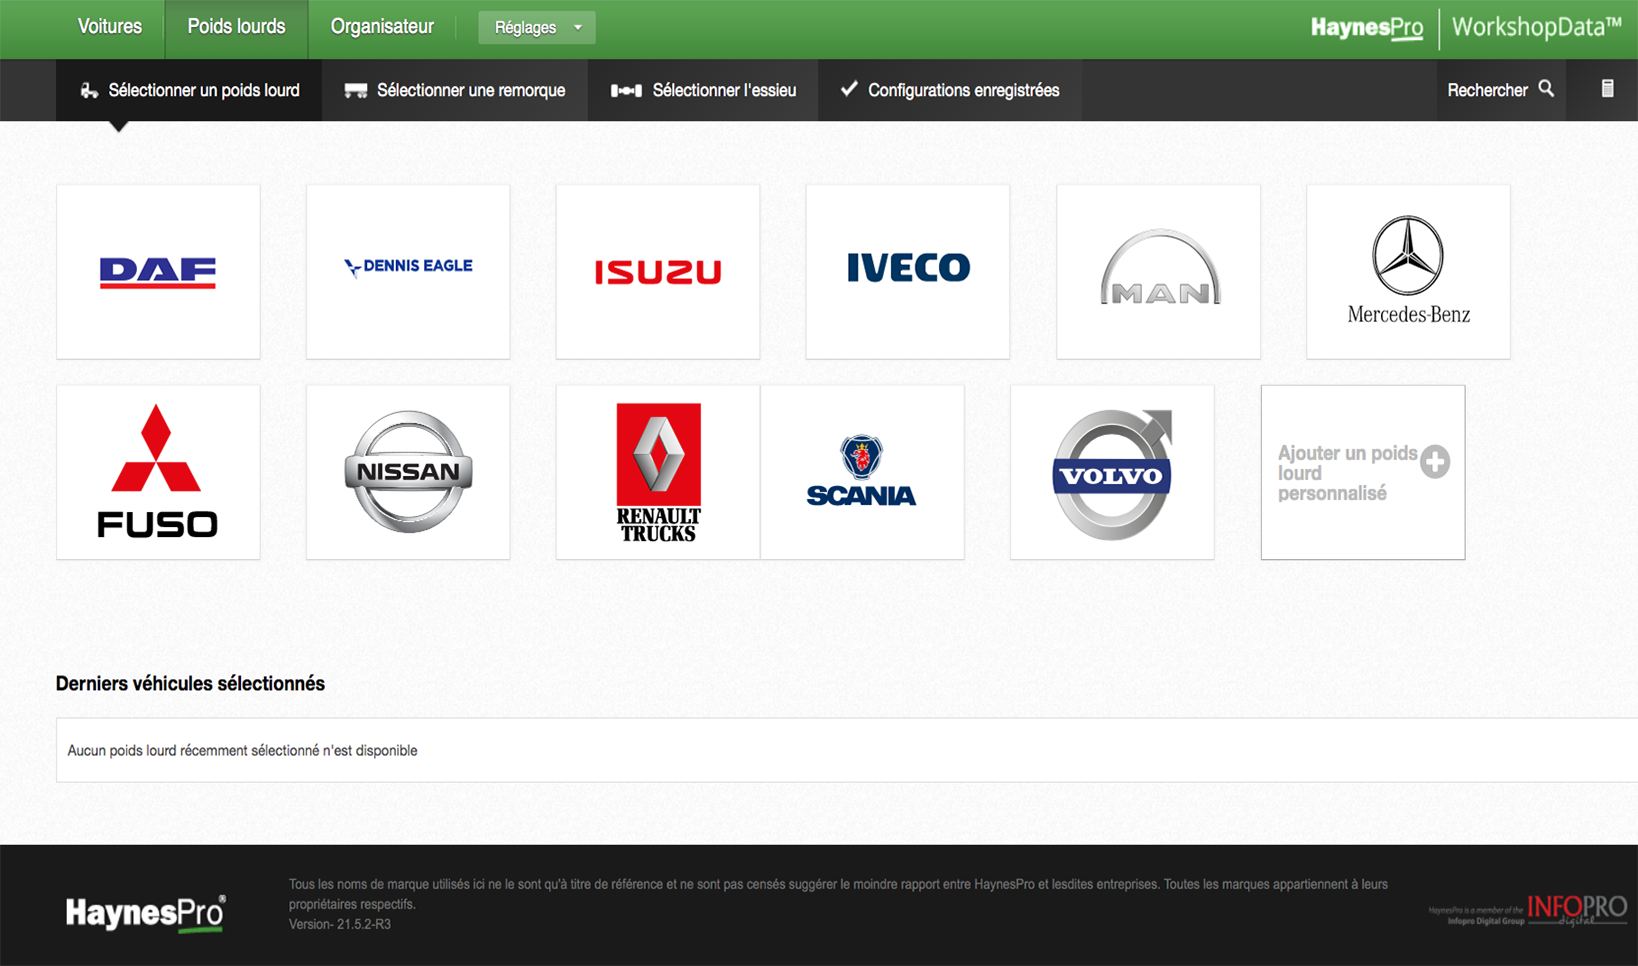The image size is (1638, 966).
Task: Switch to the Voitures tab
Action: point(110,27)
